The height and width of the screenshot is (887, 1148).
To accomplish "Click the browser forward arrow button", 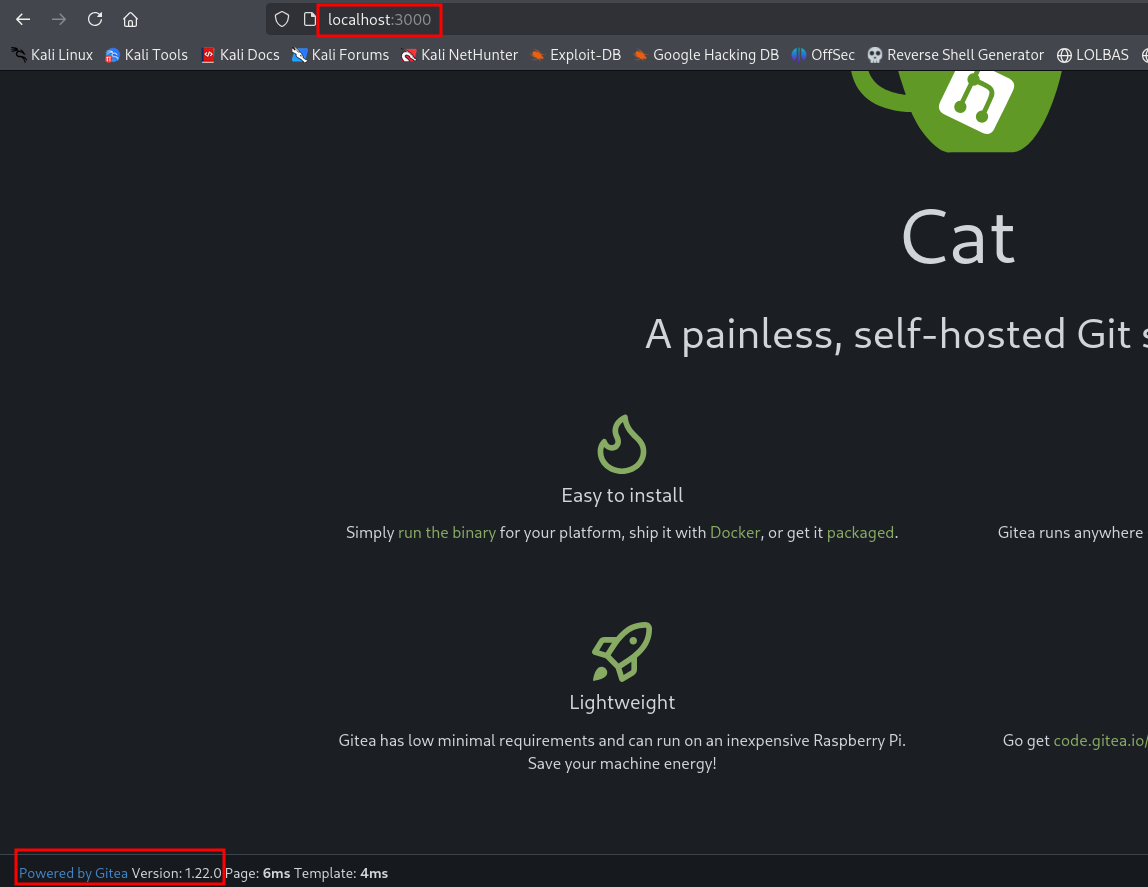I will coord(59,19).
